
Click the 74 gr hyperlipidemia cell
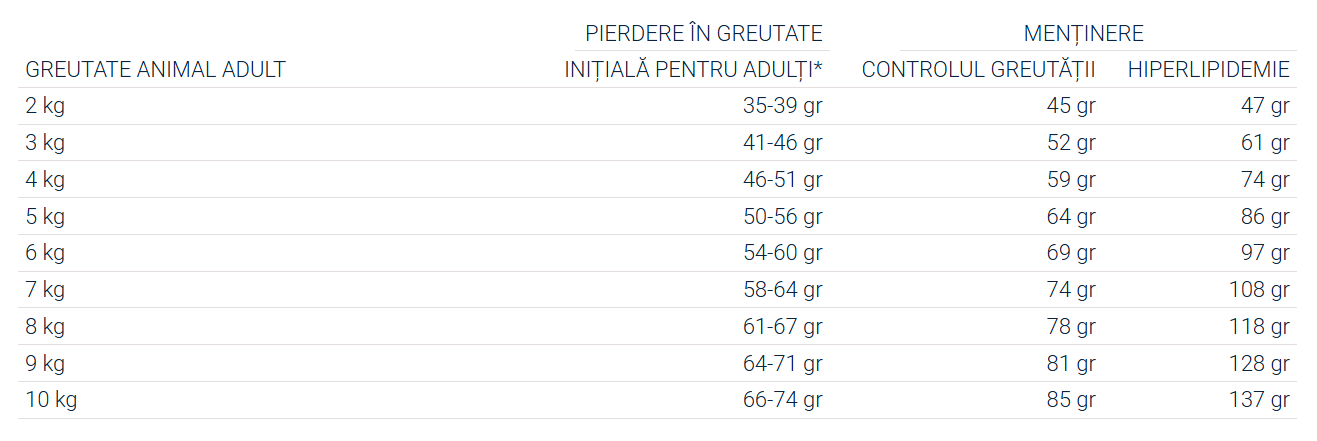(1265, 180)
